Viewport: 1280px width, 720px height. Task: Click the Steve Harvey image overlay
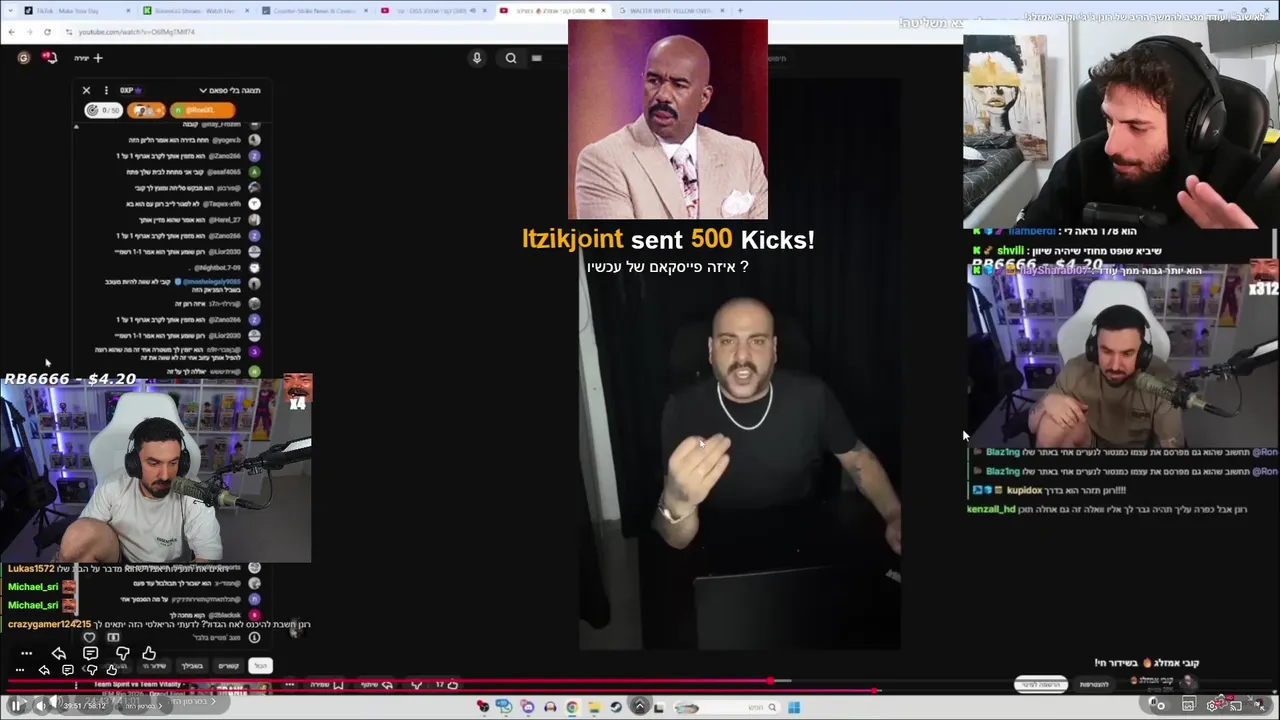668,119
